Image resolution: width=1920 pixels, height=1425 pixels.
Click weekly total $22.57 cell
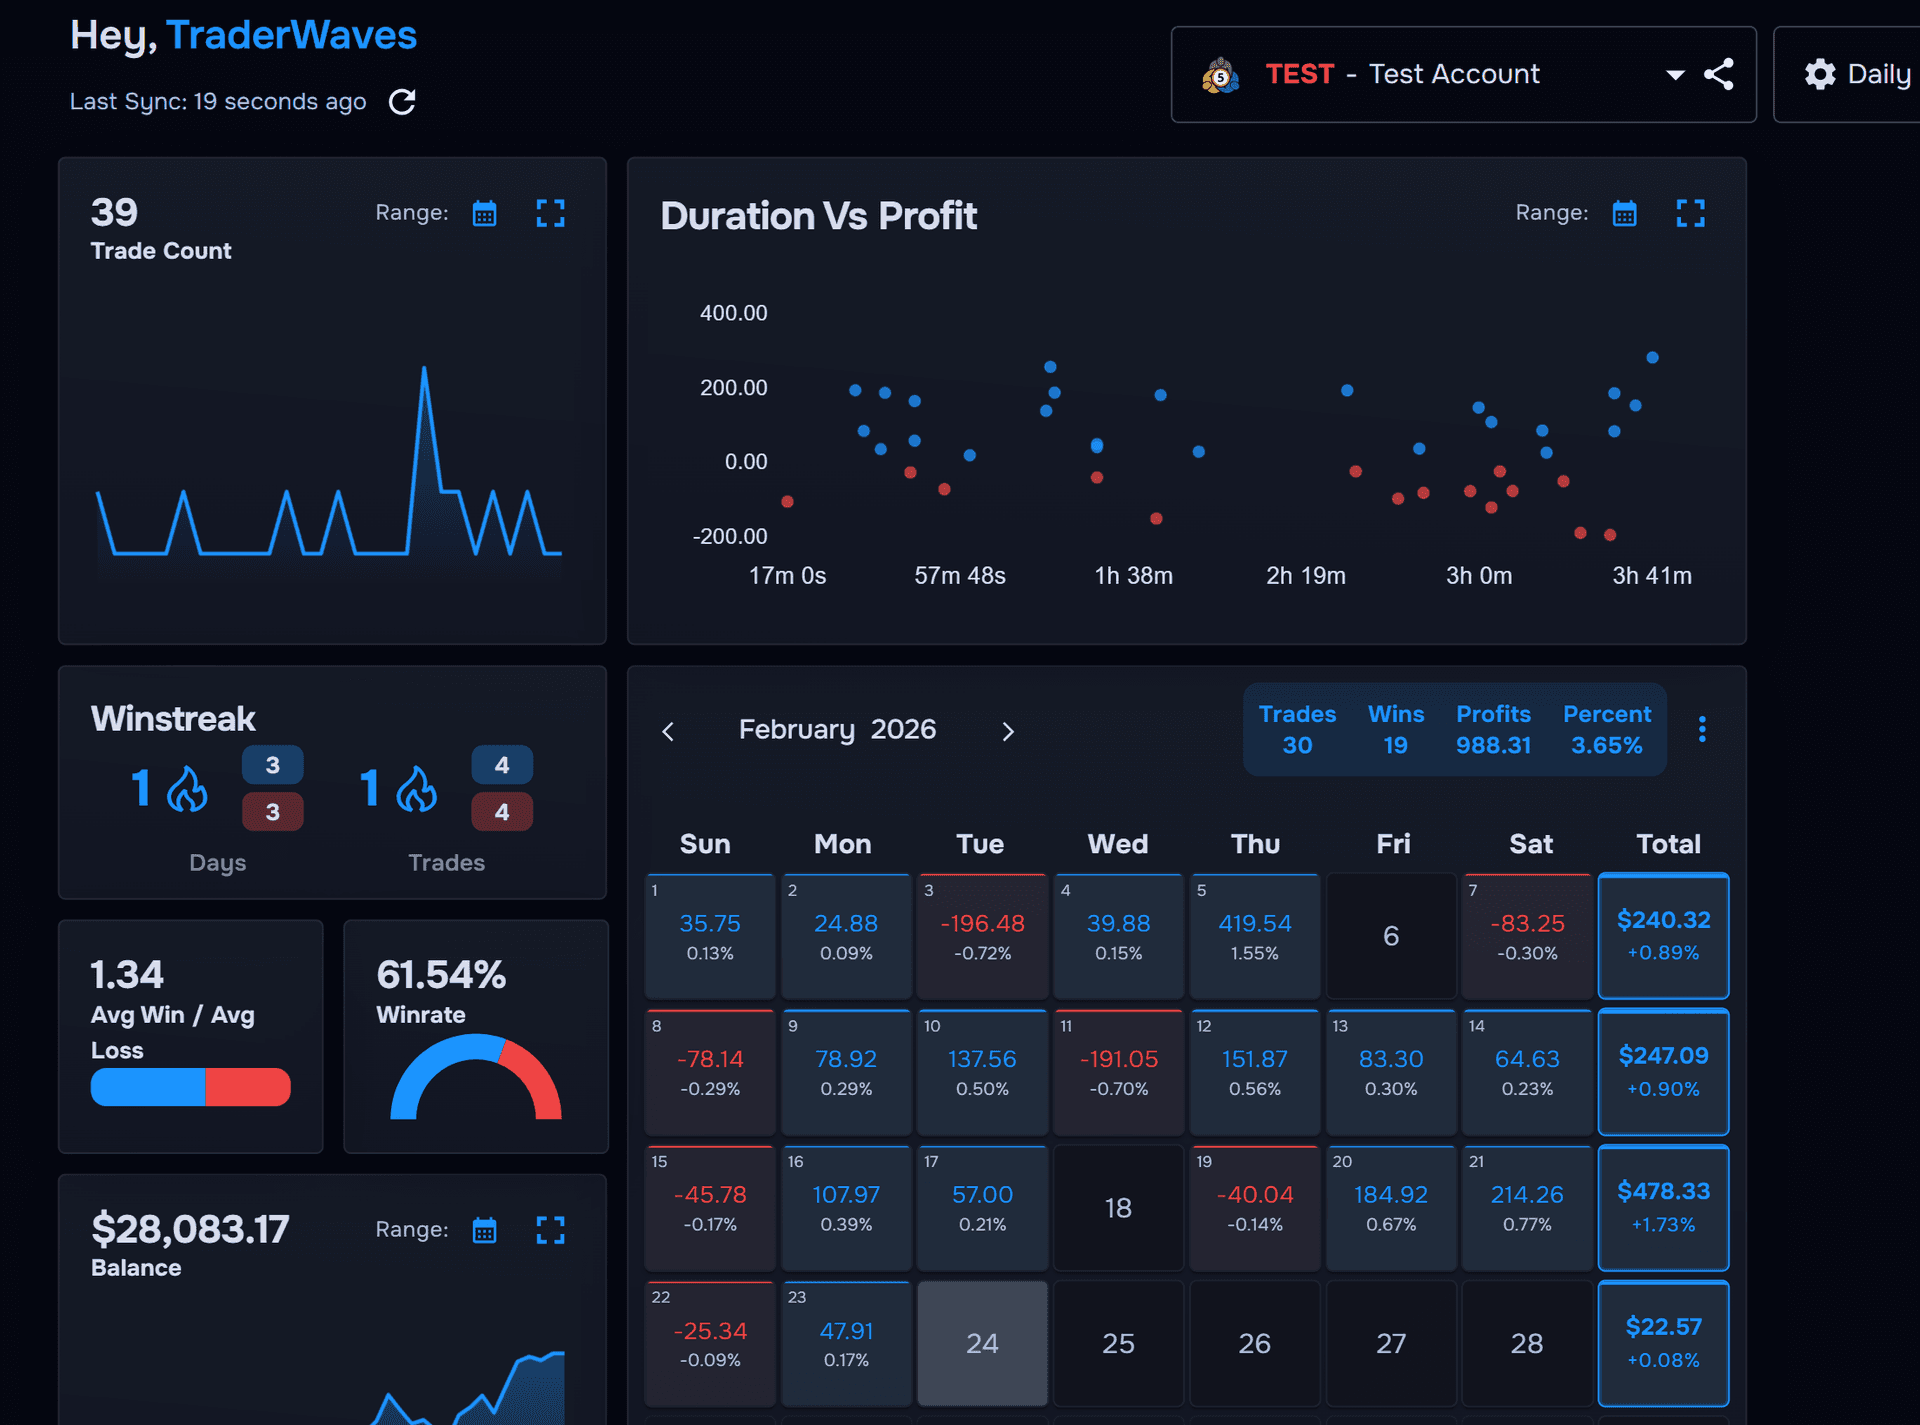[x=1664, y=1344]
